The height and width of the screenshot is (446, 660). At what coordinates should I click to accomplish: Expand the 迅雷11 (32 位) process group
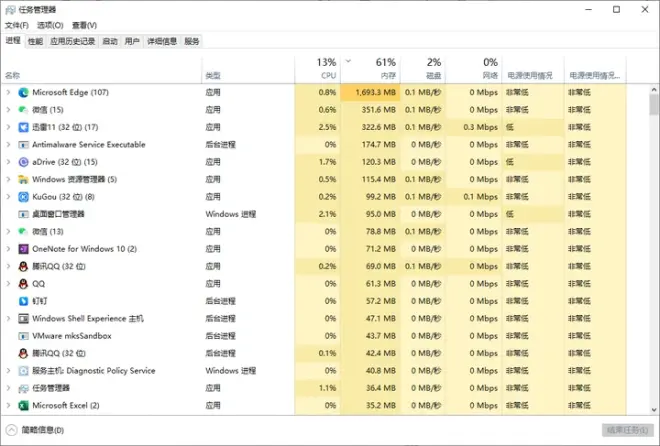8,127
